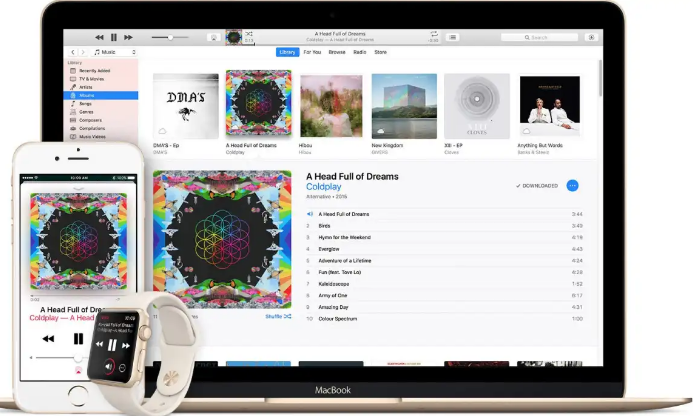Pause playback in iTunes toolbar
693x416 pixels.
(114, 38)
